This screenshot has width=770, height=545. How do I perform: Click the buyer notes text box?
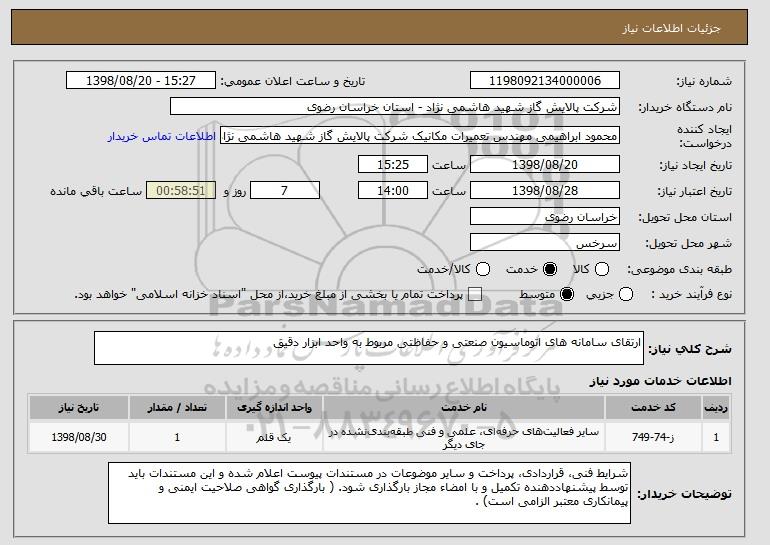click(369, 493)
